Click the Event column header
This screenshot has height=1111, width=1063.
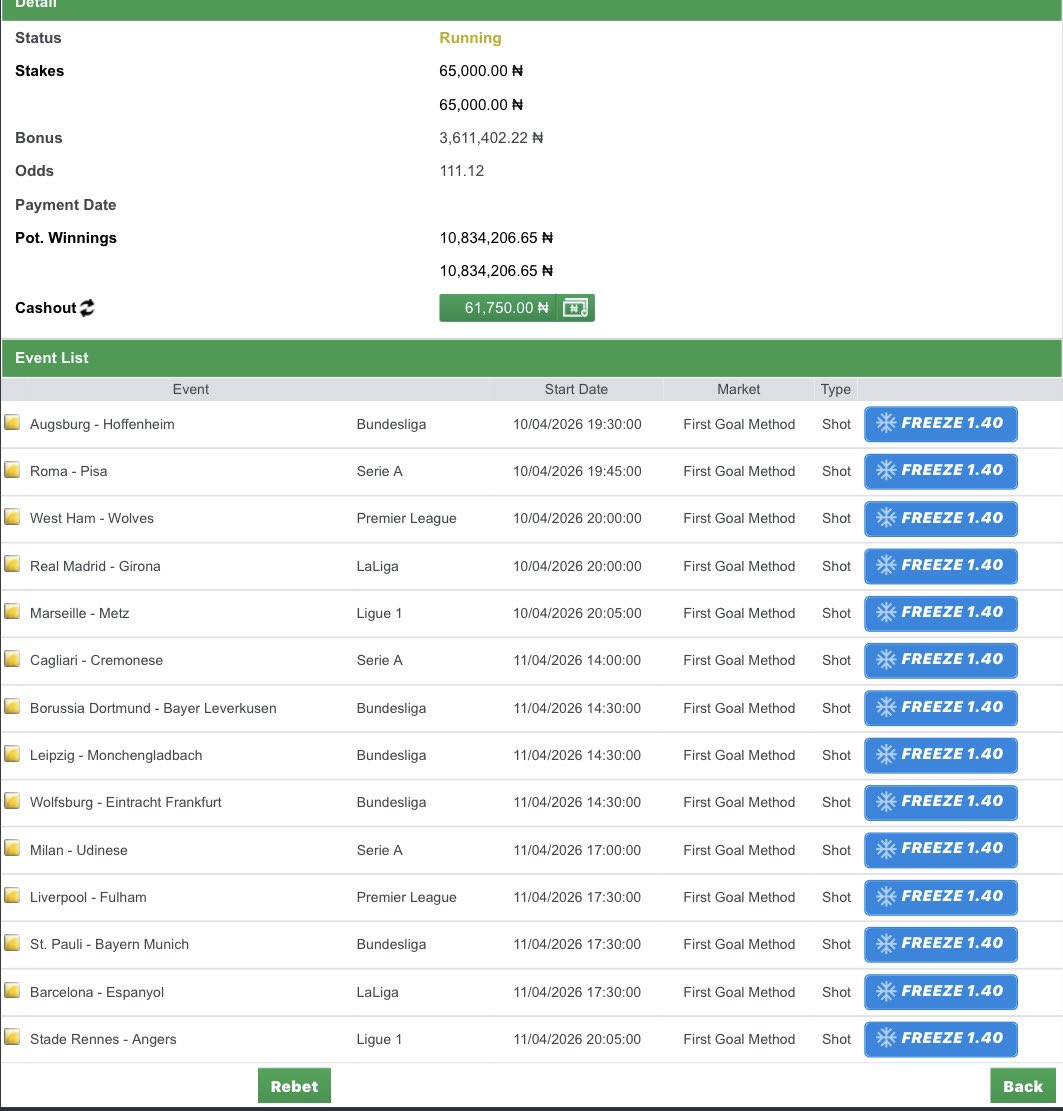(191, 389)
